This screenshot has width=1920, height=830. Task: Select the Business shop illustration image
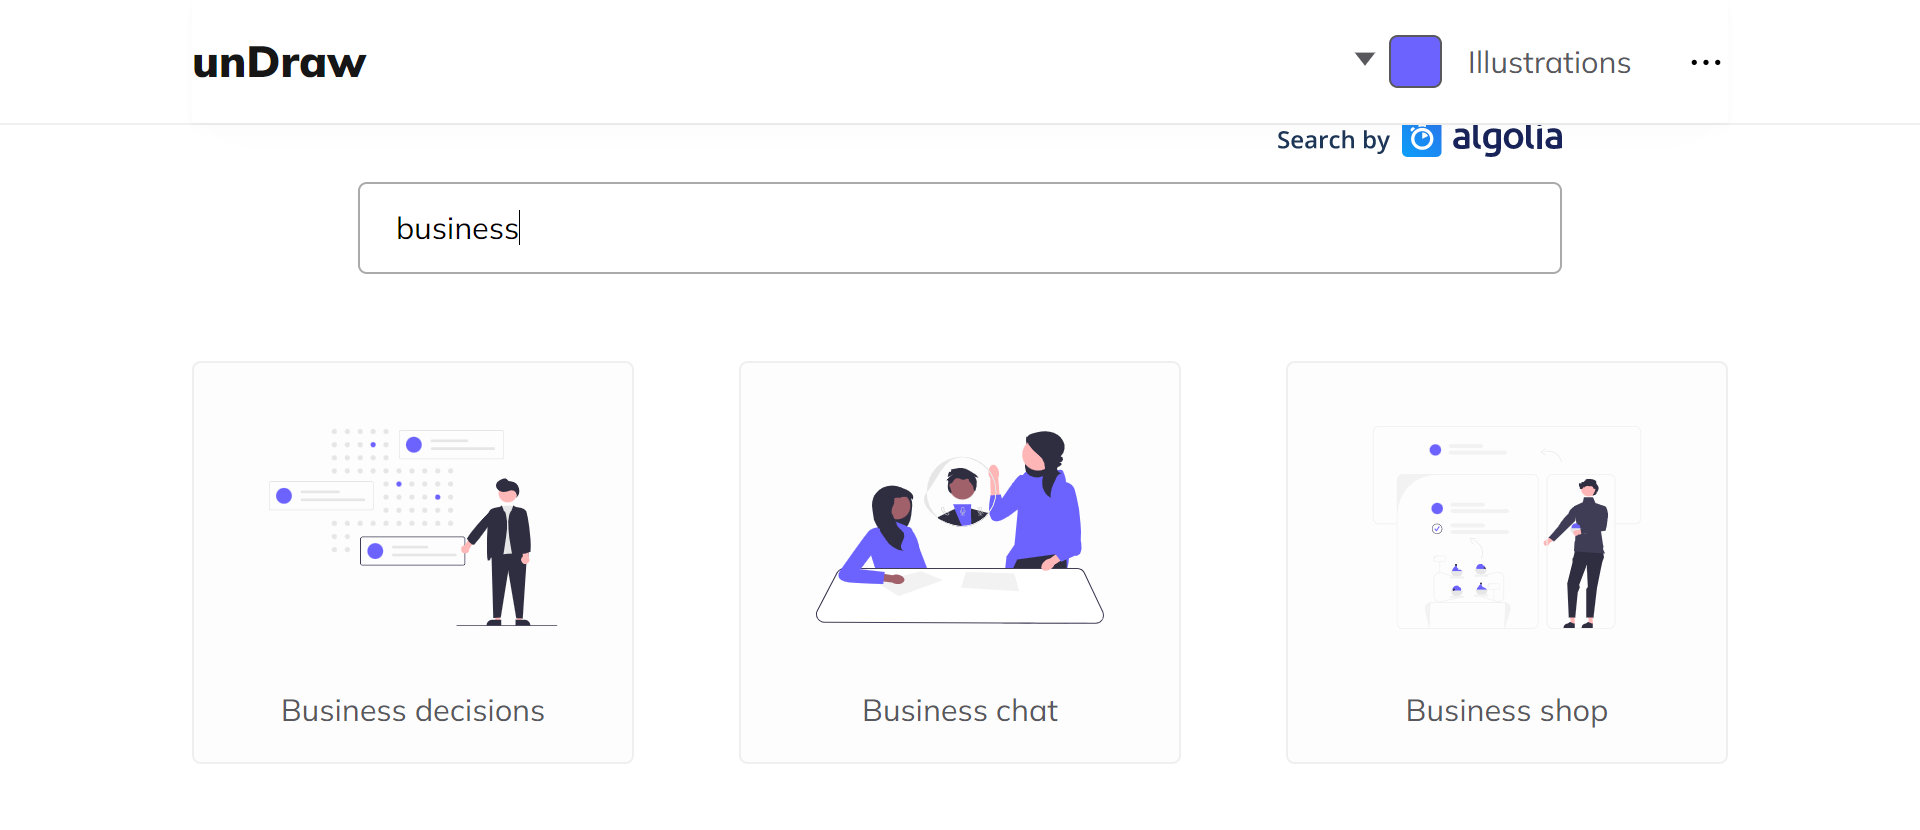pyautogui.click(x=1506, y=527)
